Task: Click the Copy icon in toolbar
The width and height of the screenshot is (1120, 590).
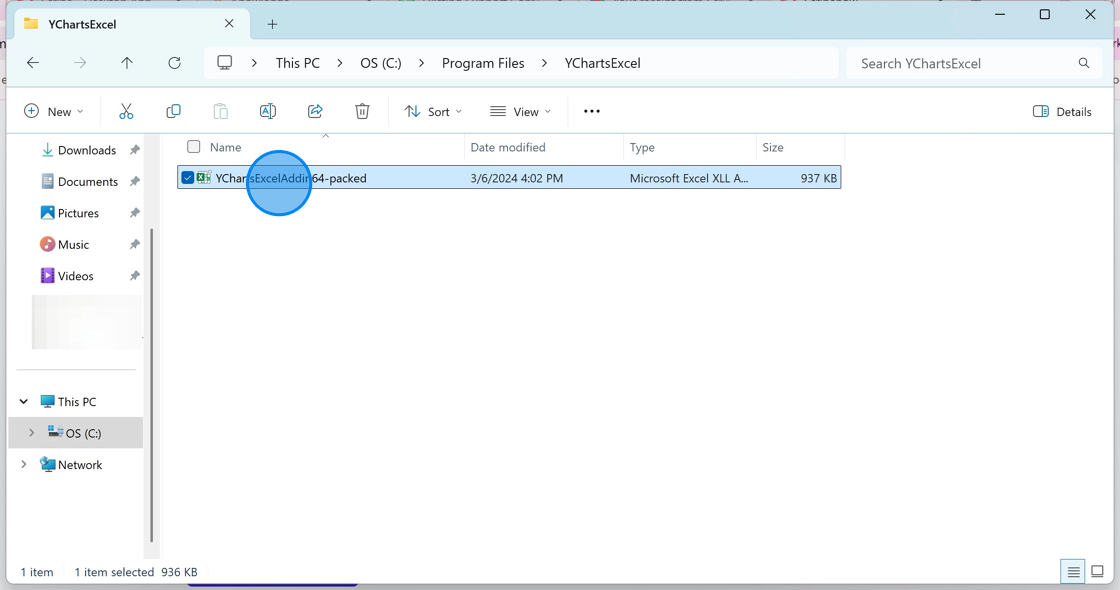Action: coord(173,111)
